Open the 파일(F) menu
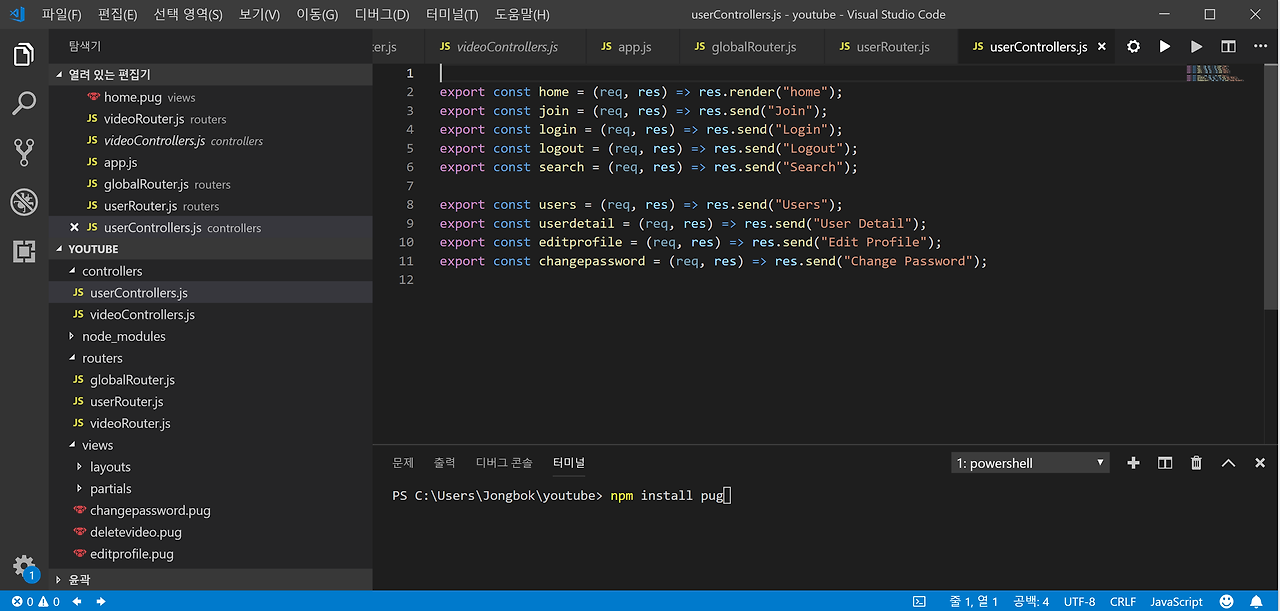Viewport: 1280px width, 611px height. [62, 15]
